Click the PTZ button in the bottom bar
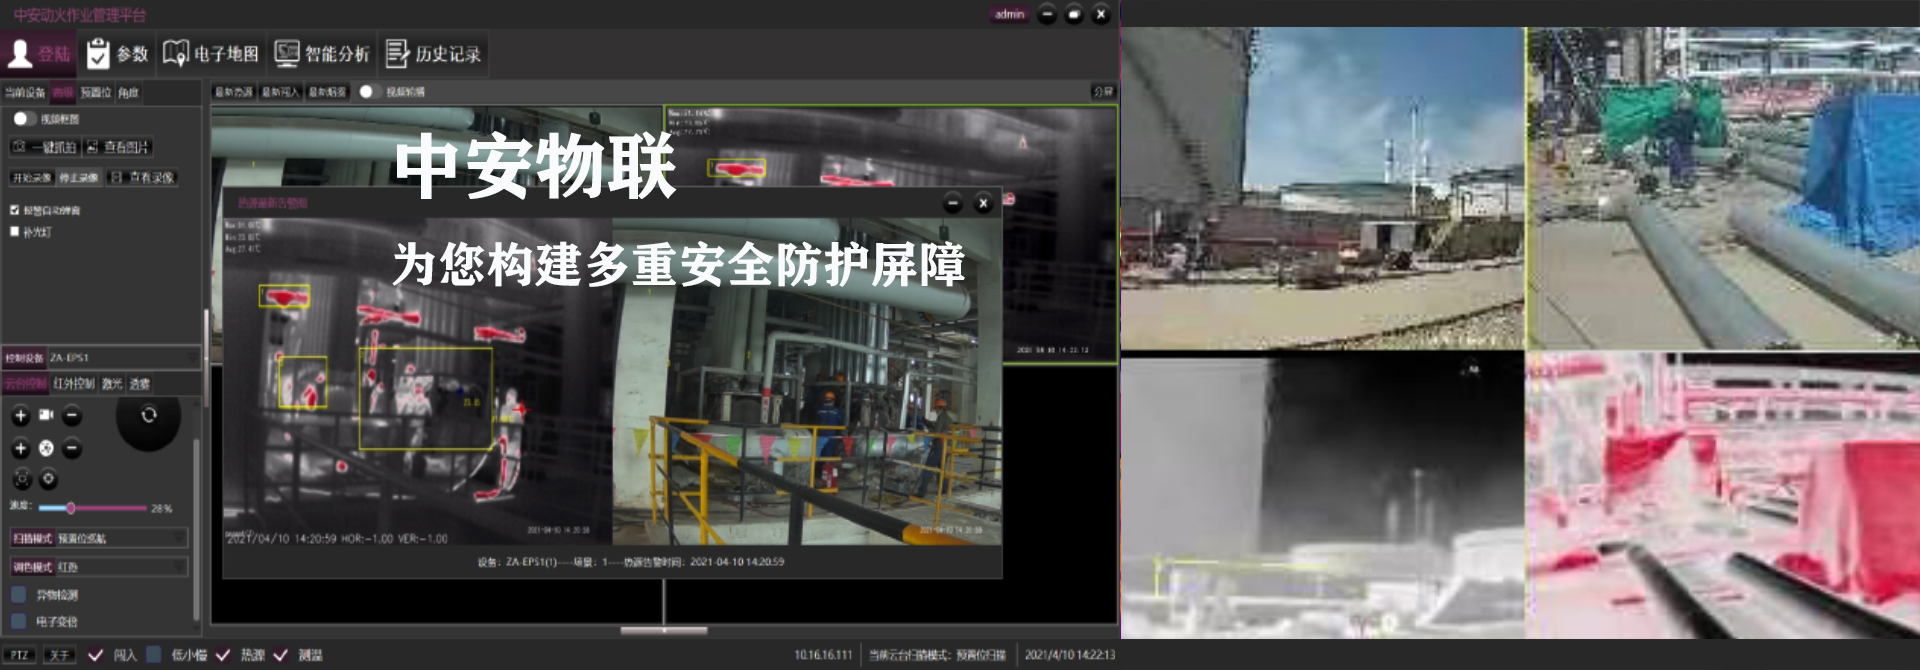The image size is (1920, 670). click(x=20, y=656)
